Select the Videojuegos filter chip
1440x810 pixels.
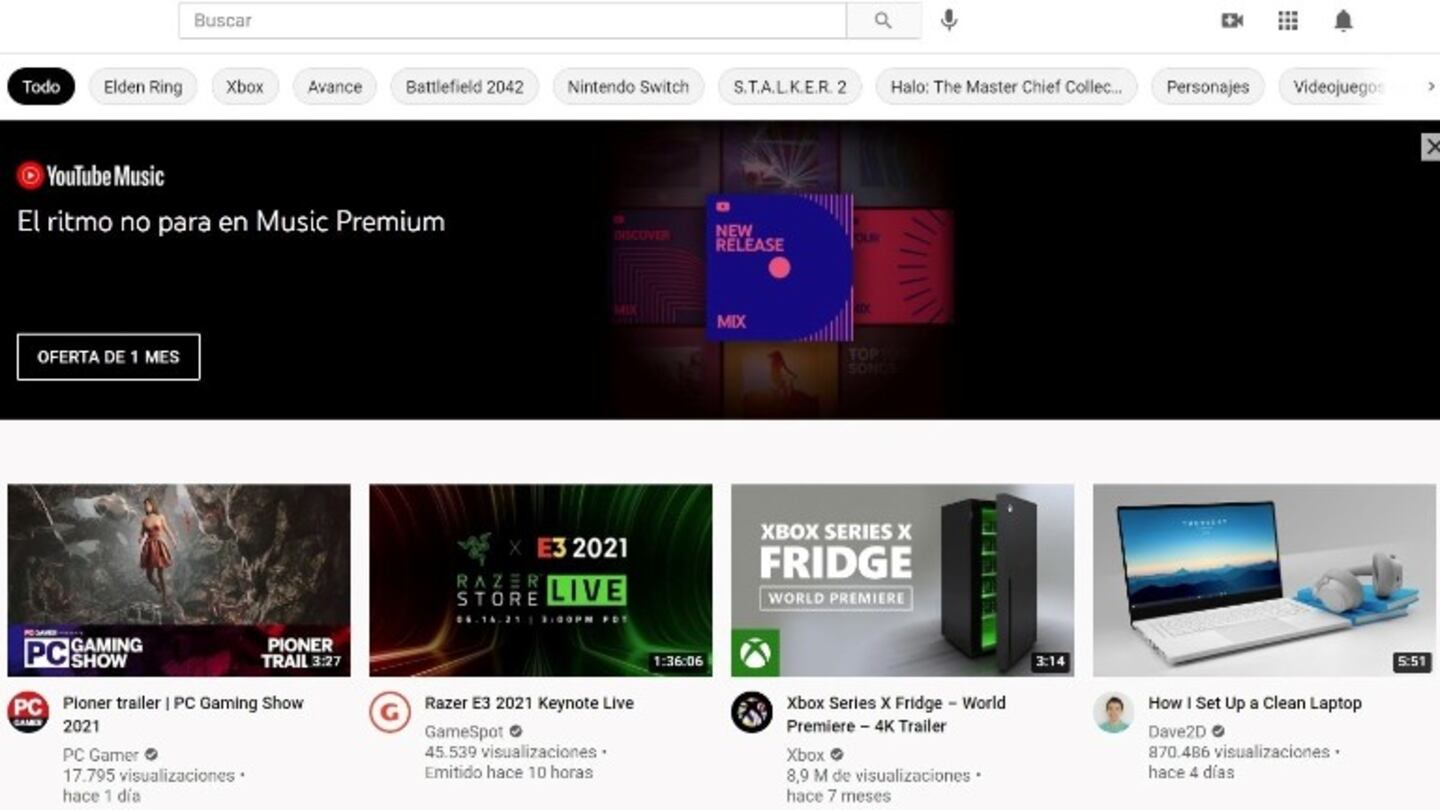(1338, 87)
